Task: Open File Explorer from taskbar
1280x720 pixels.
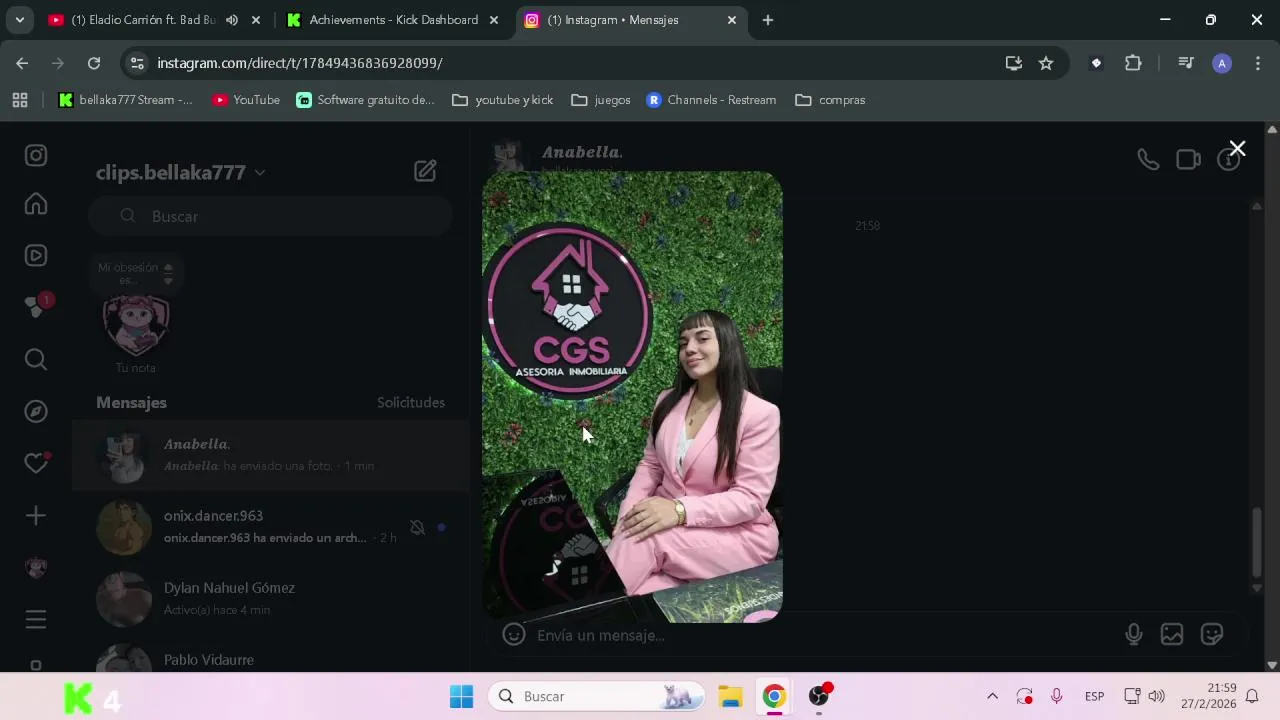Action: pyautogui.click(x=731, y=696)
